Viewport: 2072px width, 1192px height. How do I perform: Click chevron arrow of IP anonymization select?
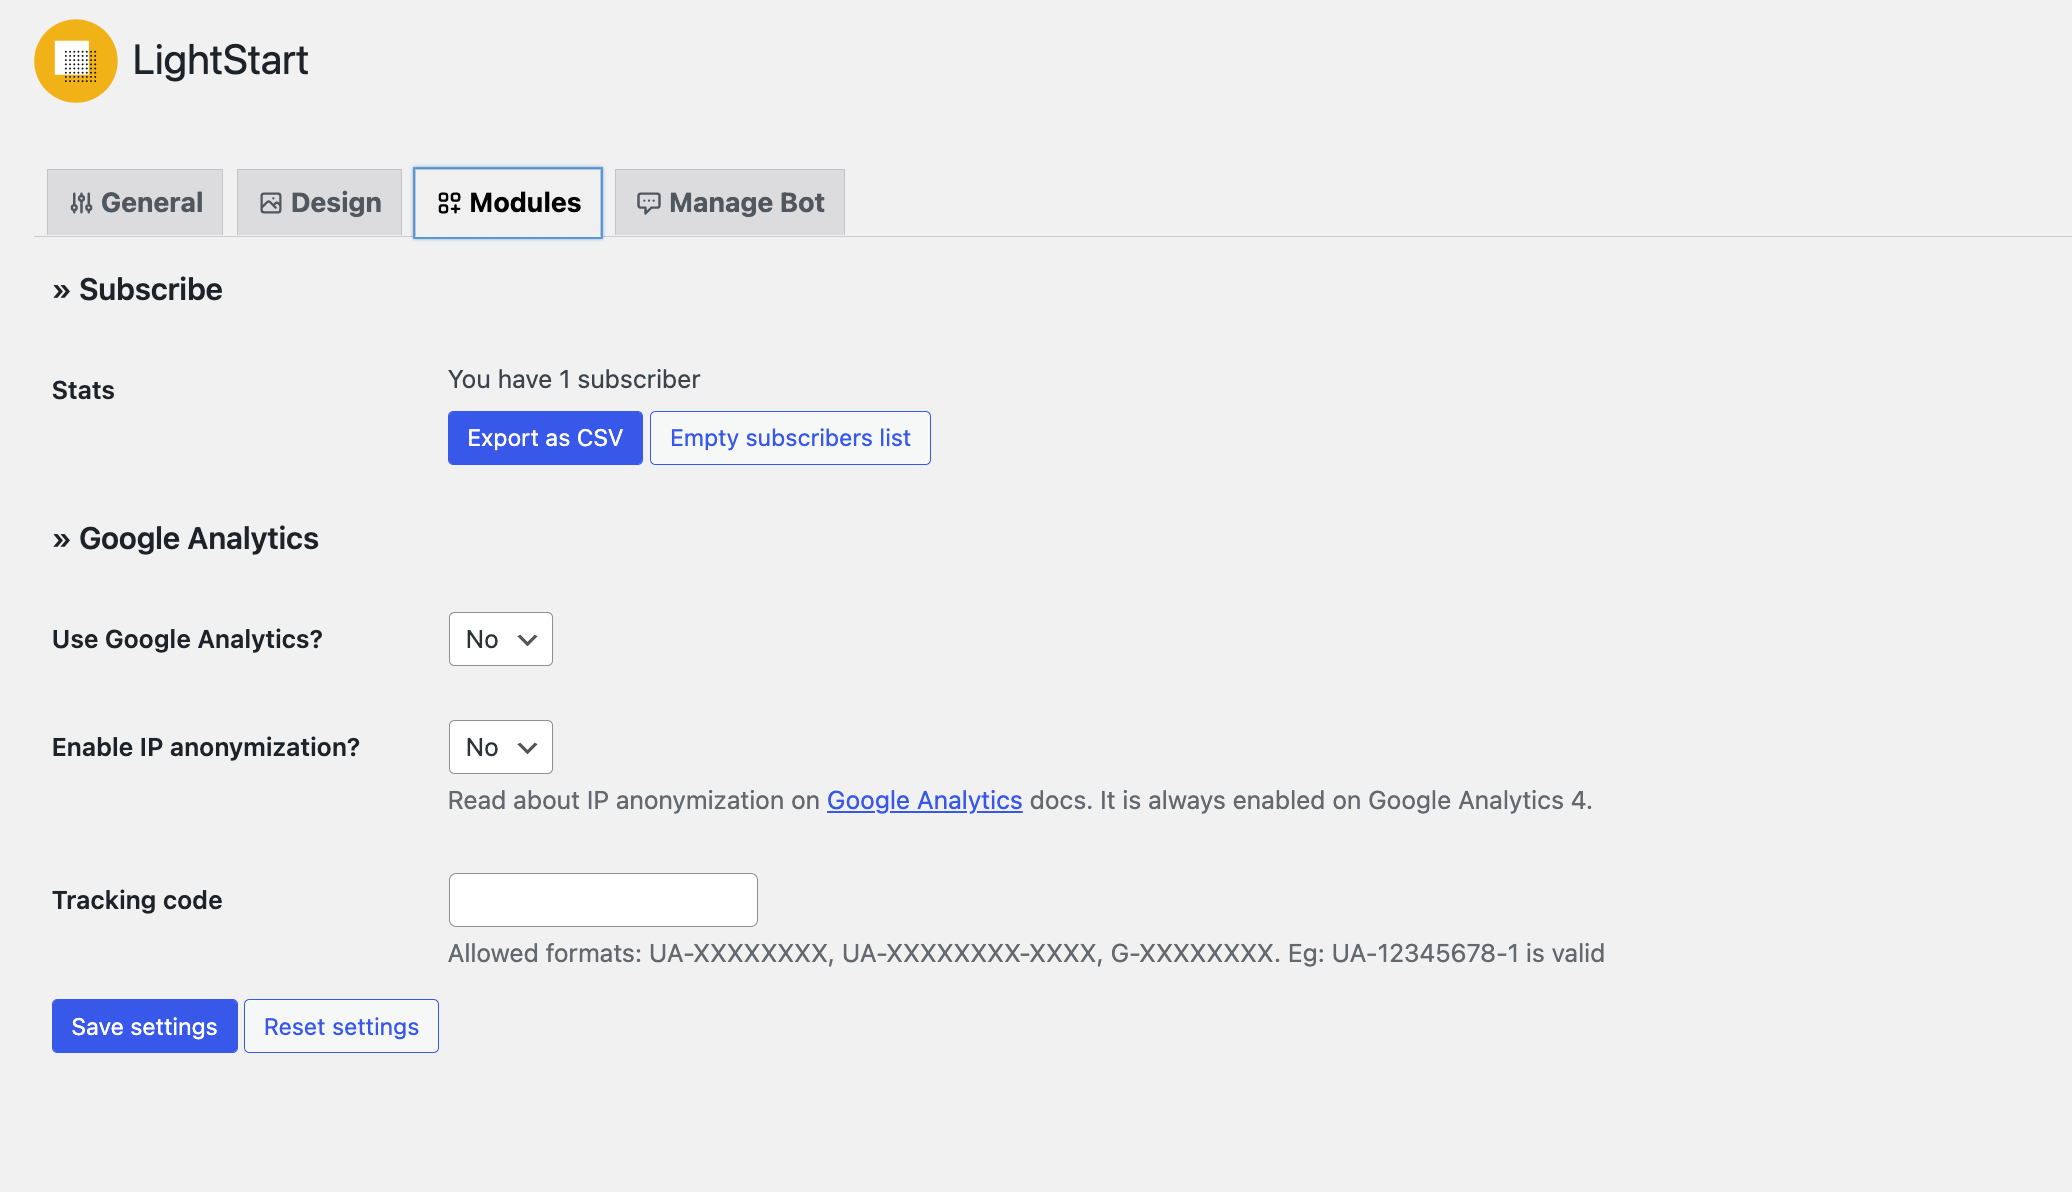528,748
